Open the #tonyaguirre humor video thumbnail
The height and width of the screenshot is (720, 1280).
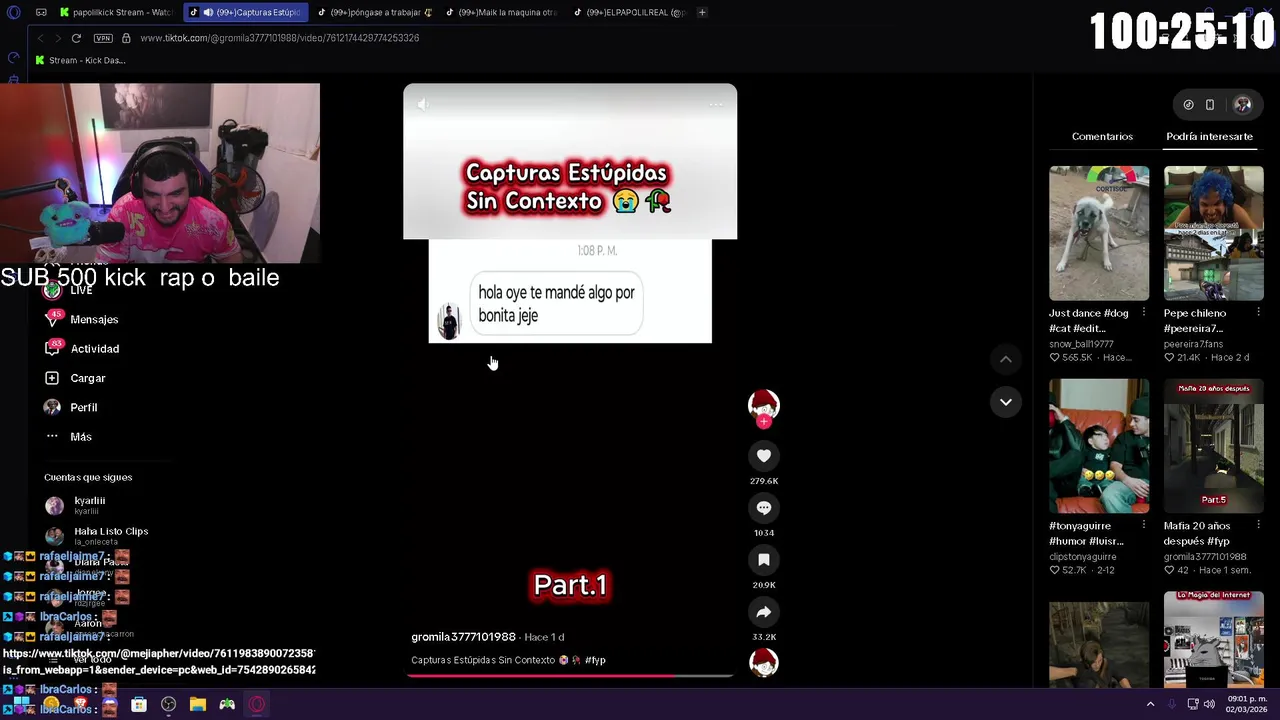pos(1099,446)
